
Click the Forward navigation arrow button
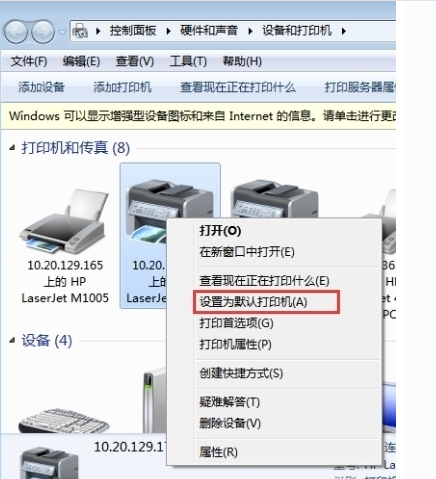[x=43, y=32]
